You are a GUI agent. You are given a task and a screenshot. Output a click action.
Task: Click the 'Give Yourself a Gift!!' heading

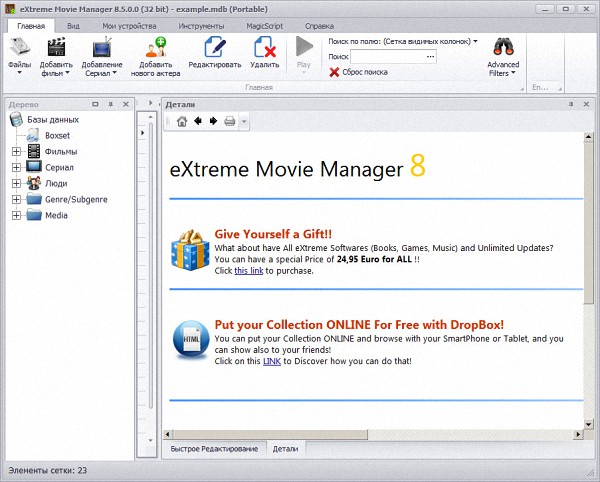[273, 234]
